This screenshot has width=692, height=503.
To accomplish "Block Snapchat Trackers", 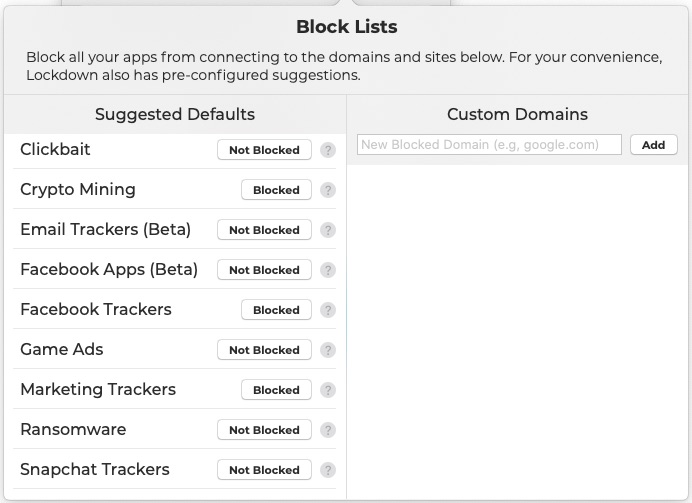I will coord(264,470).
